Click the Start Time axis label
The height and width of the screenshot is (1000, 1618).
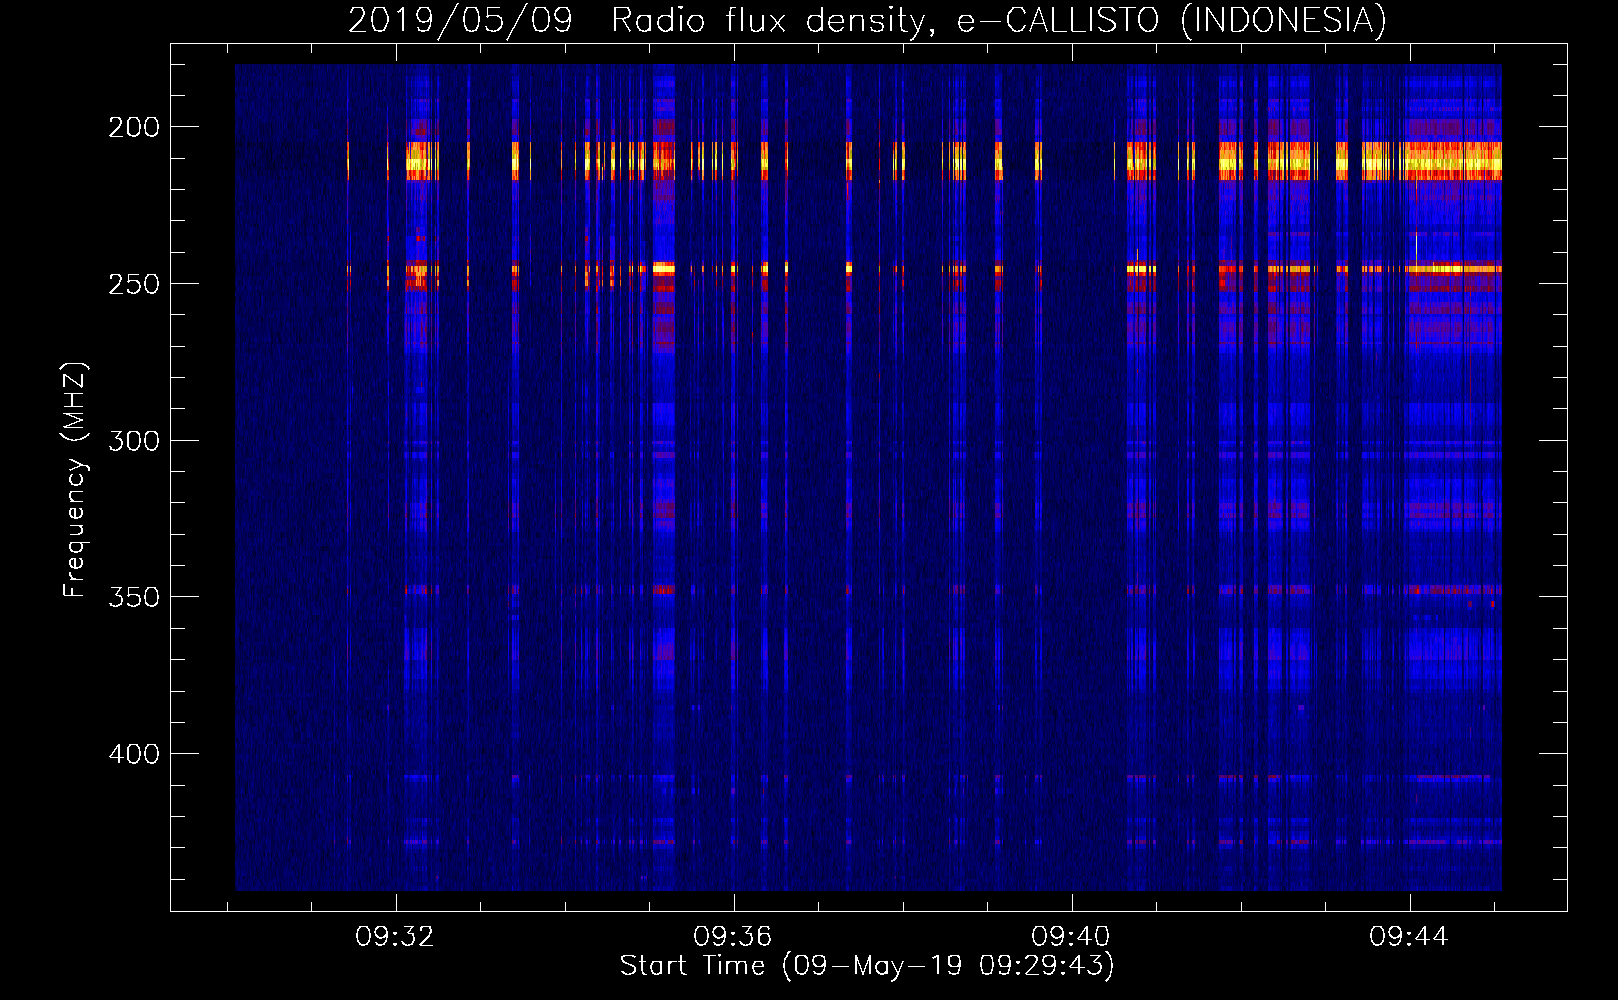[x=867, y=966]
